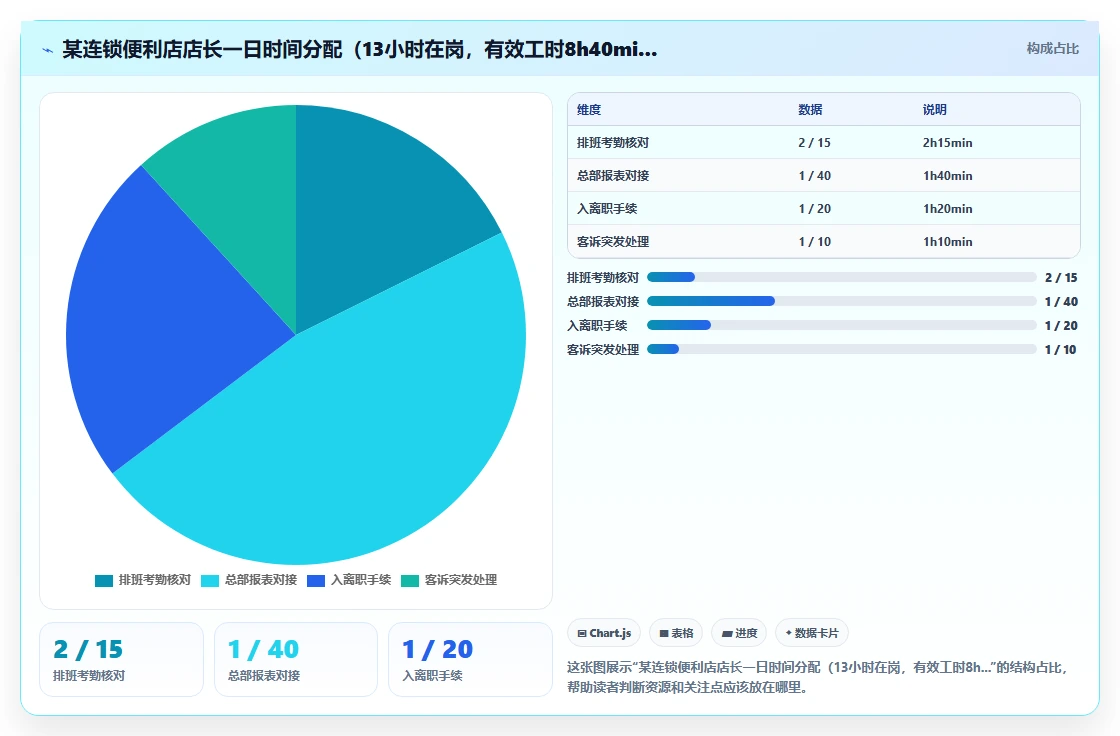Click the 1 / 20 table data cell
Viewport: 1120px width, 736px height.
coord(814,209)
